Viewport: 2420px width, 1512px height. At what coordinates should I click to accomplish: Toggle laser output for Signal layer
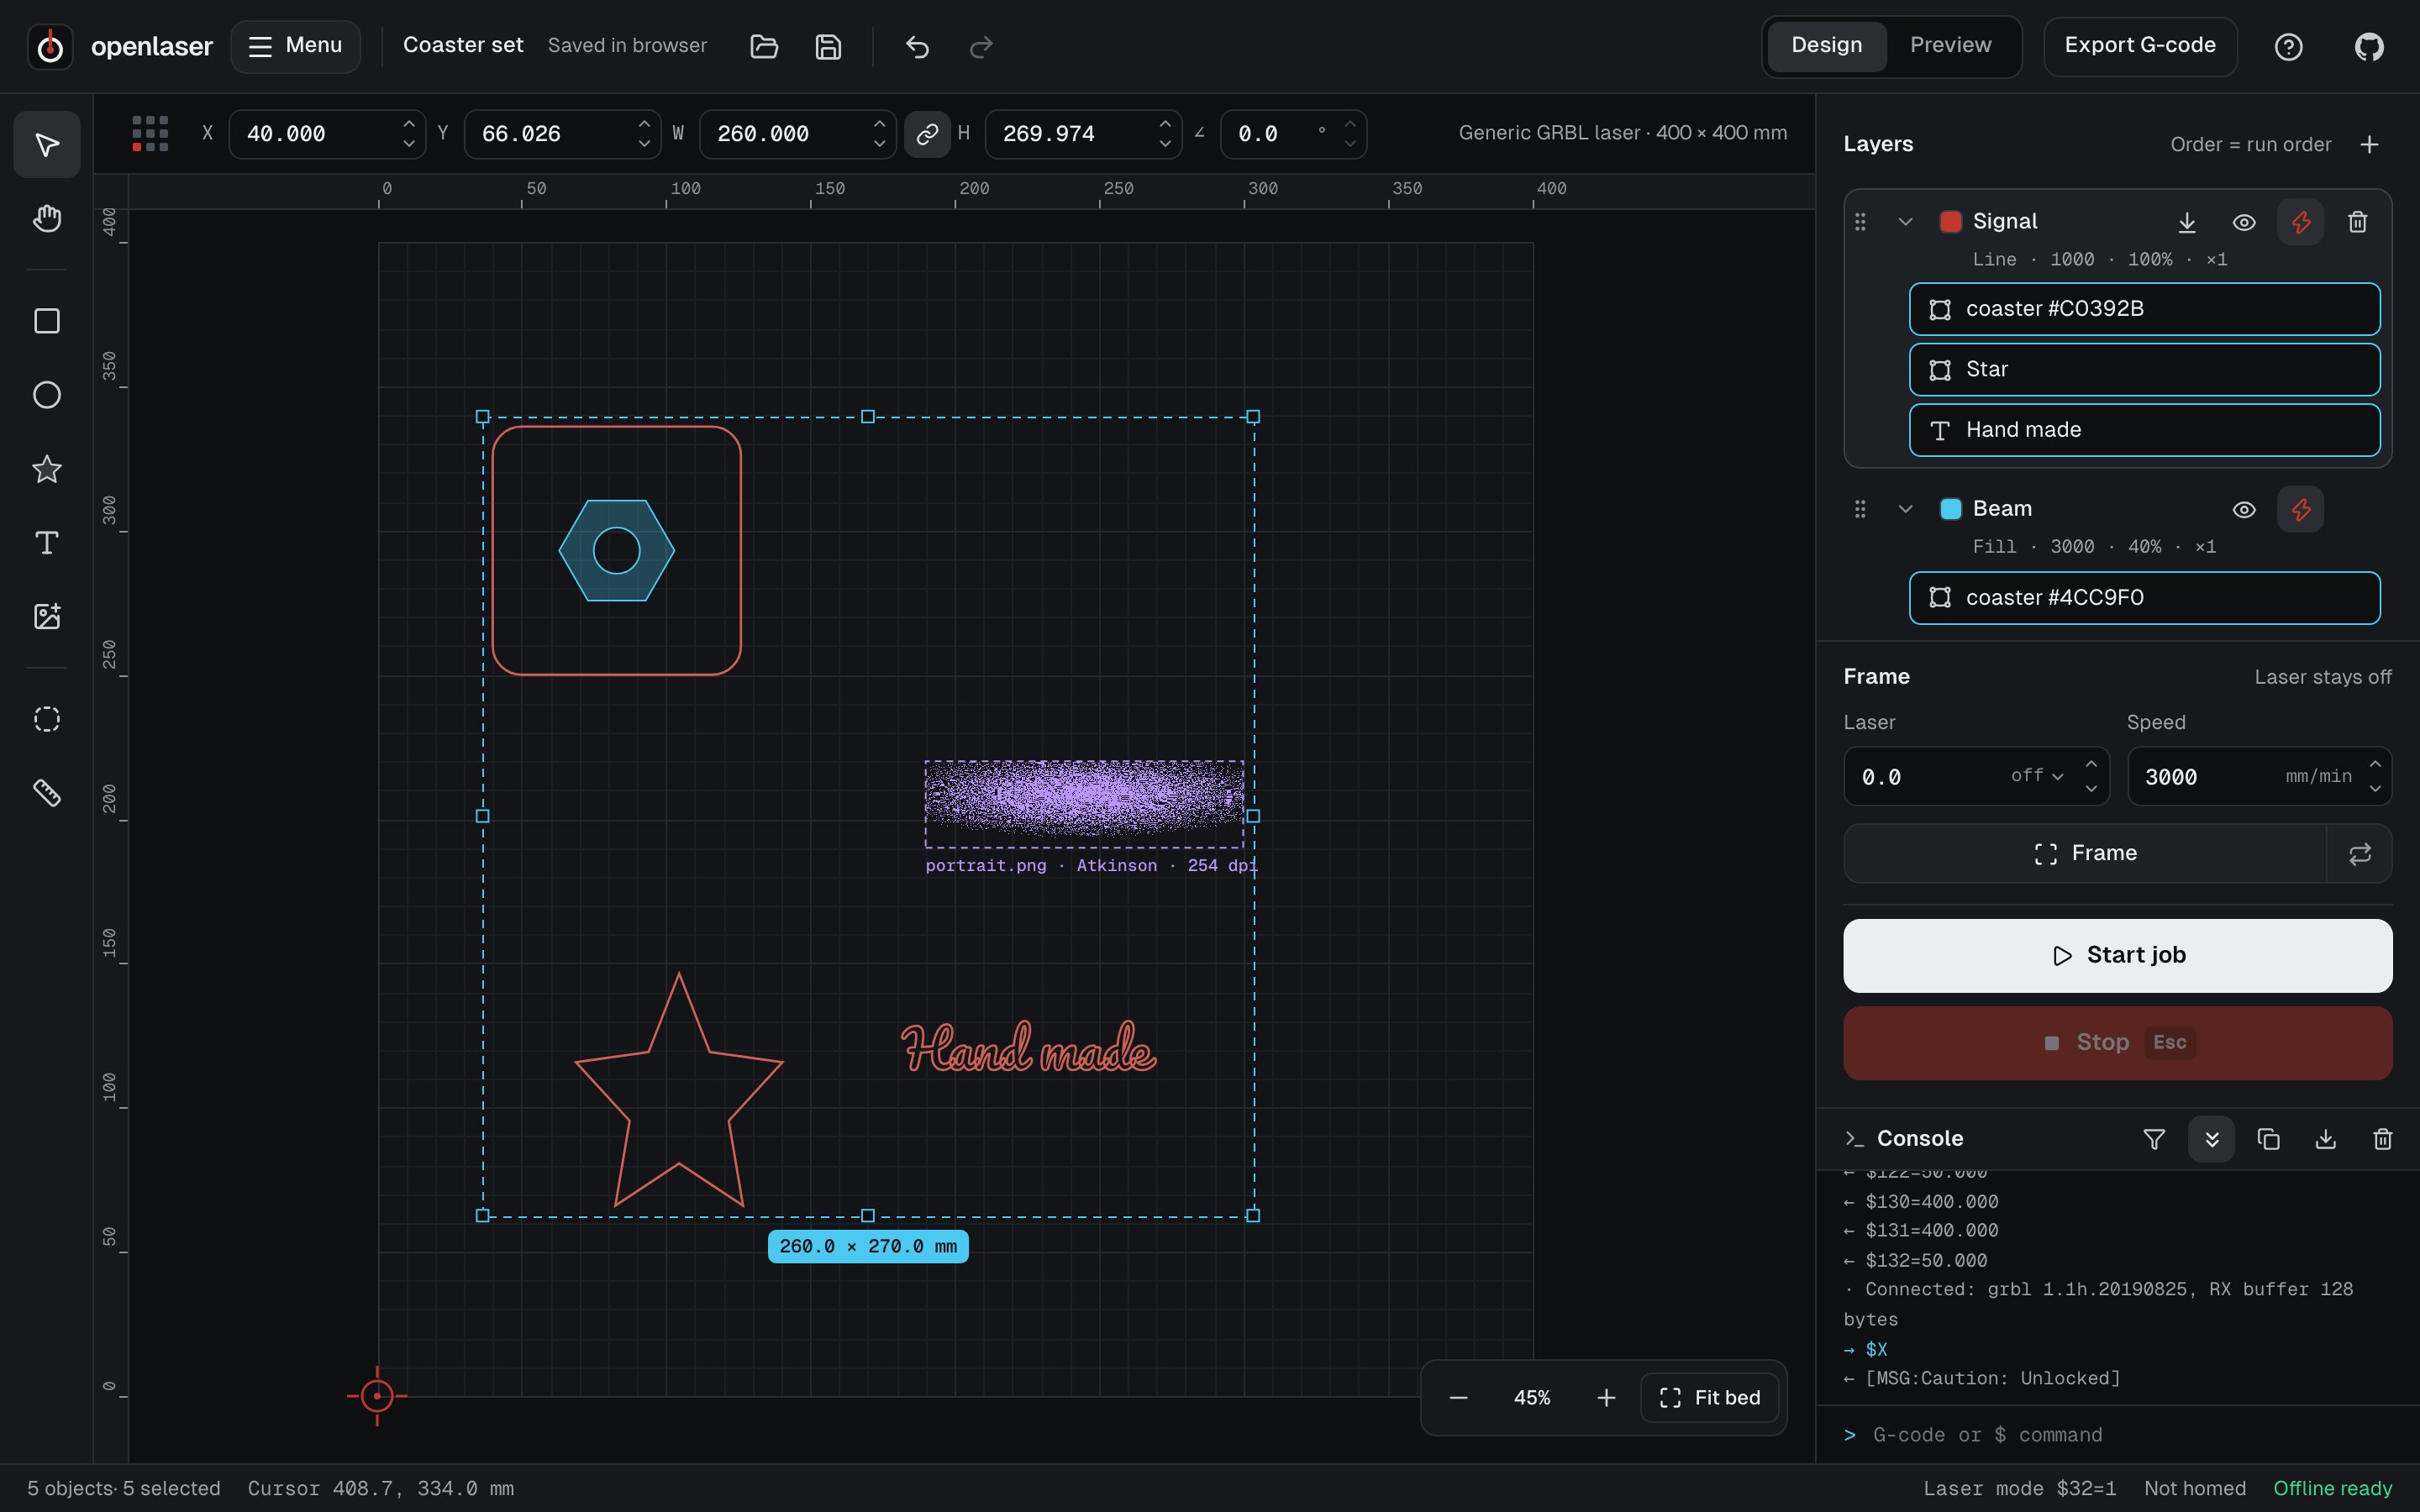[x=2301, y=222]
